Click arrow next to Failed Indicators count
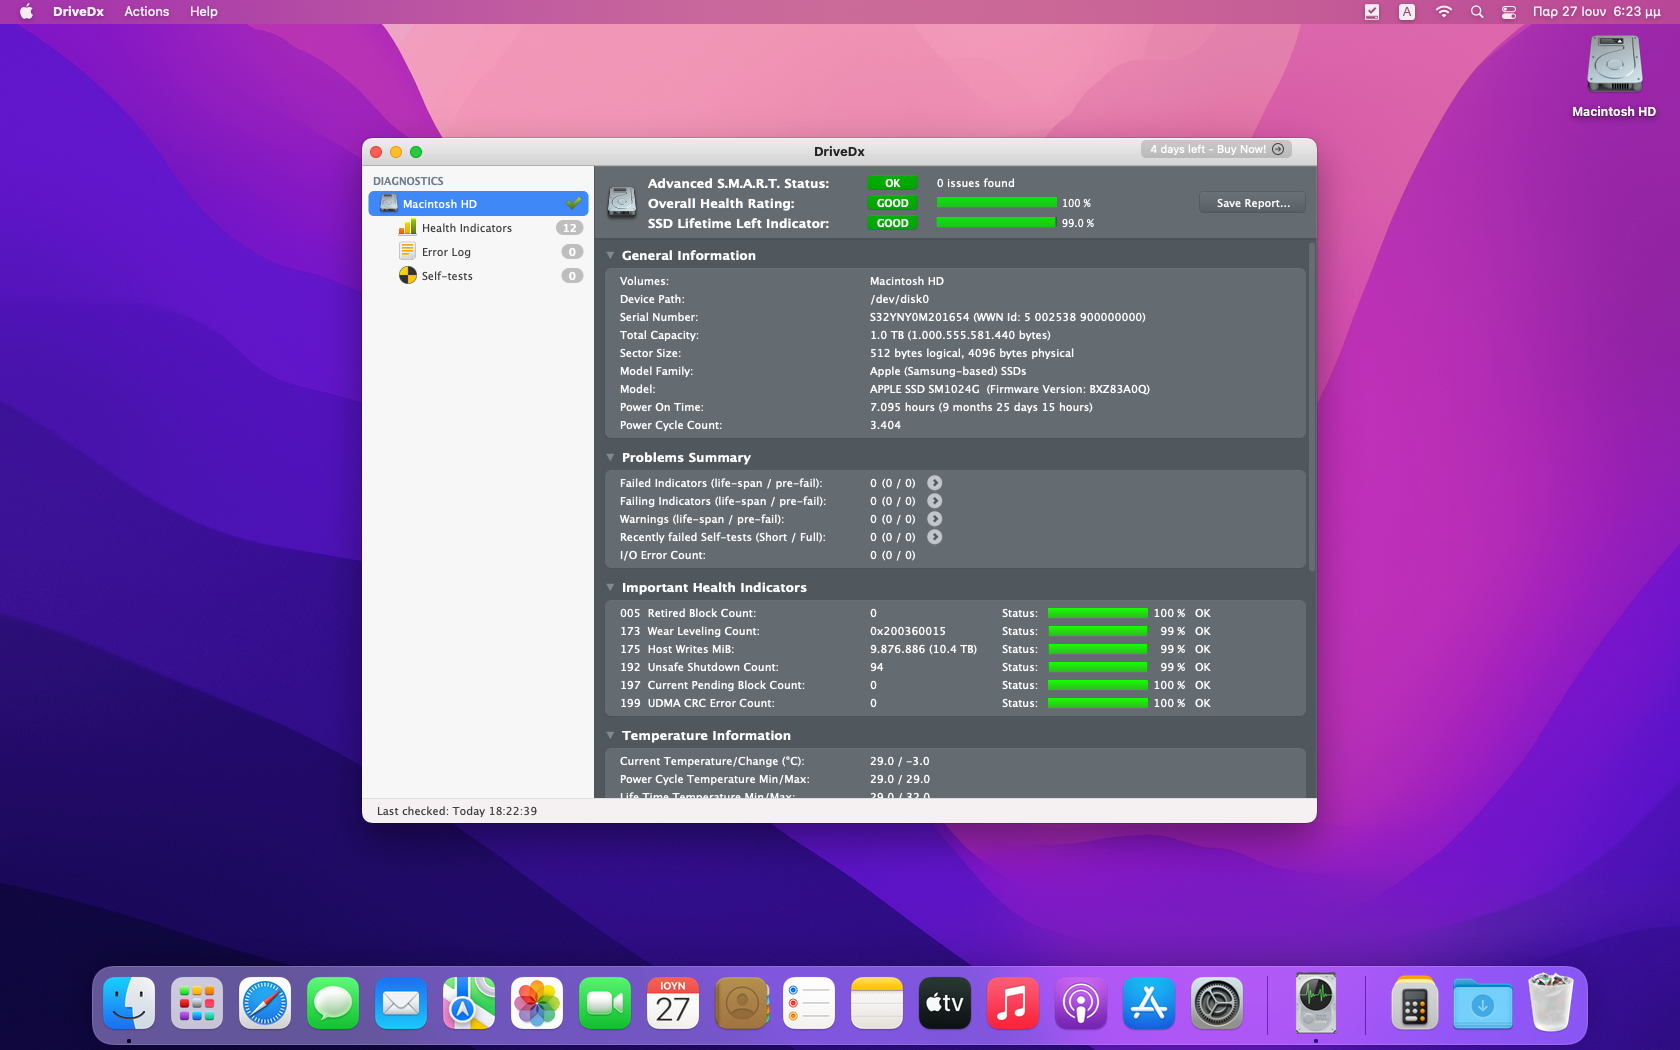This screenshot has height=1050, width=1680. coord(935,483)
